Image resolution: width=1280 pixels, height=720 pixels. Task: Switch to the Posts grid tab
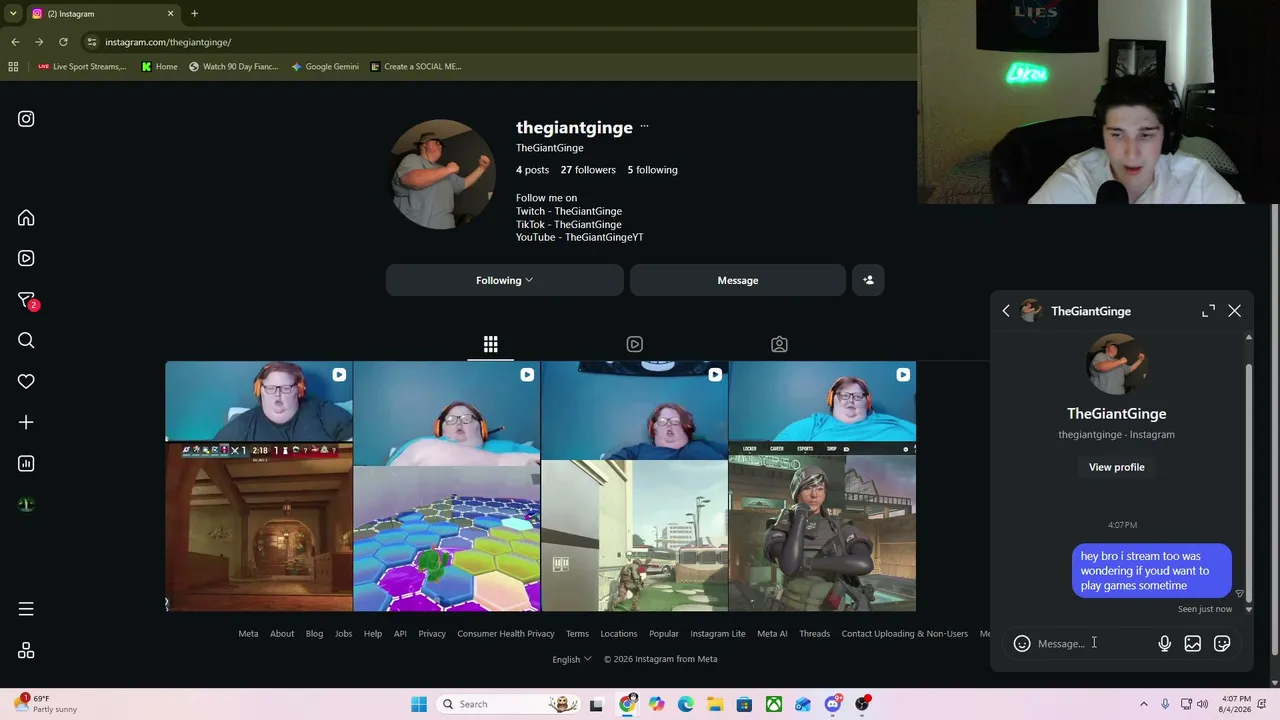(x=490, y=344)
